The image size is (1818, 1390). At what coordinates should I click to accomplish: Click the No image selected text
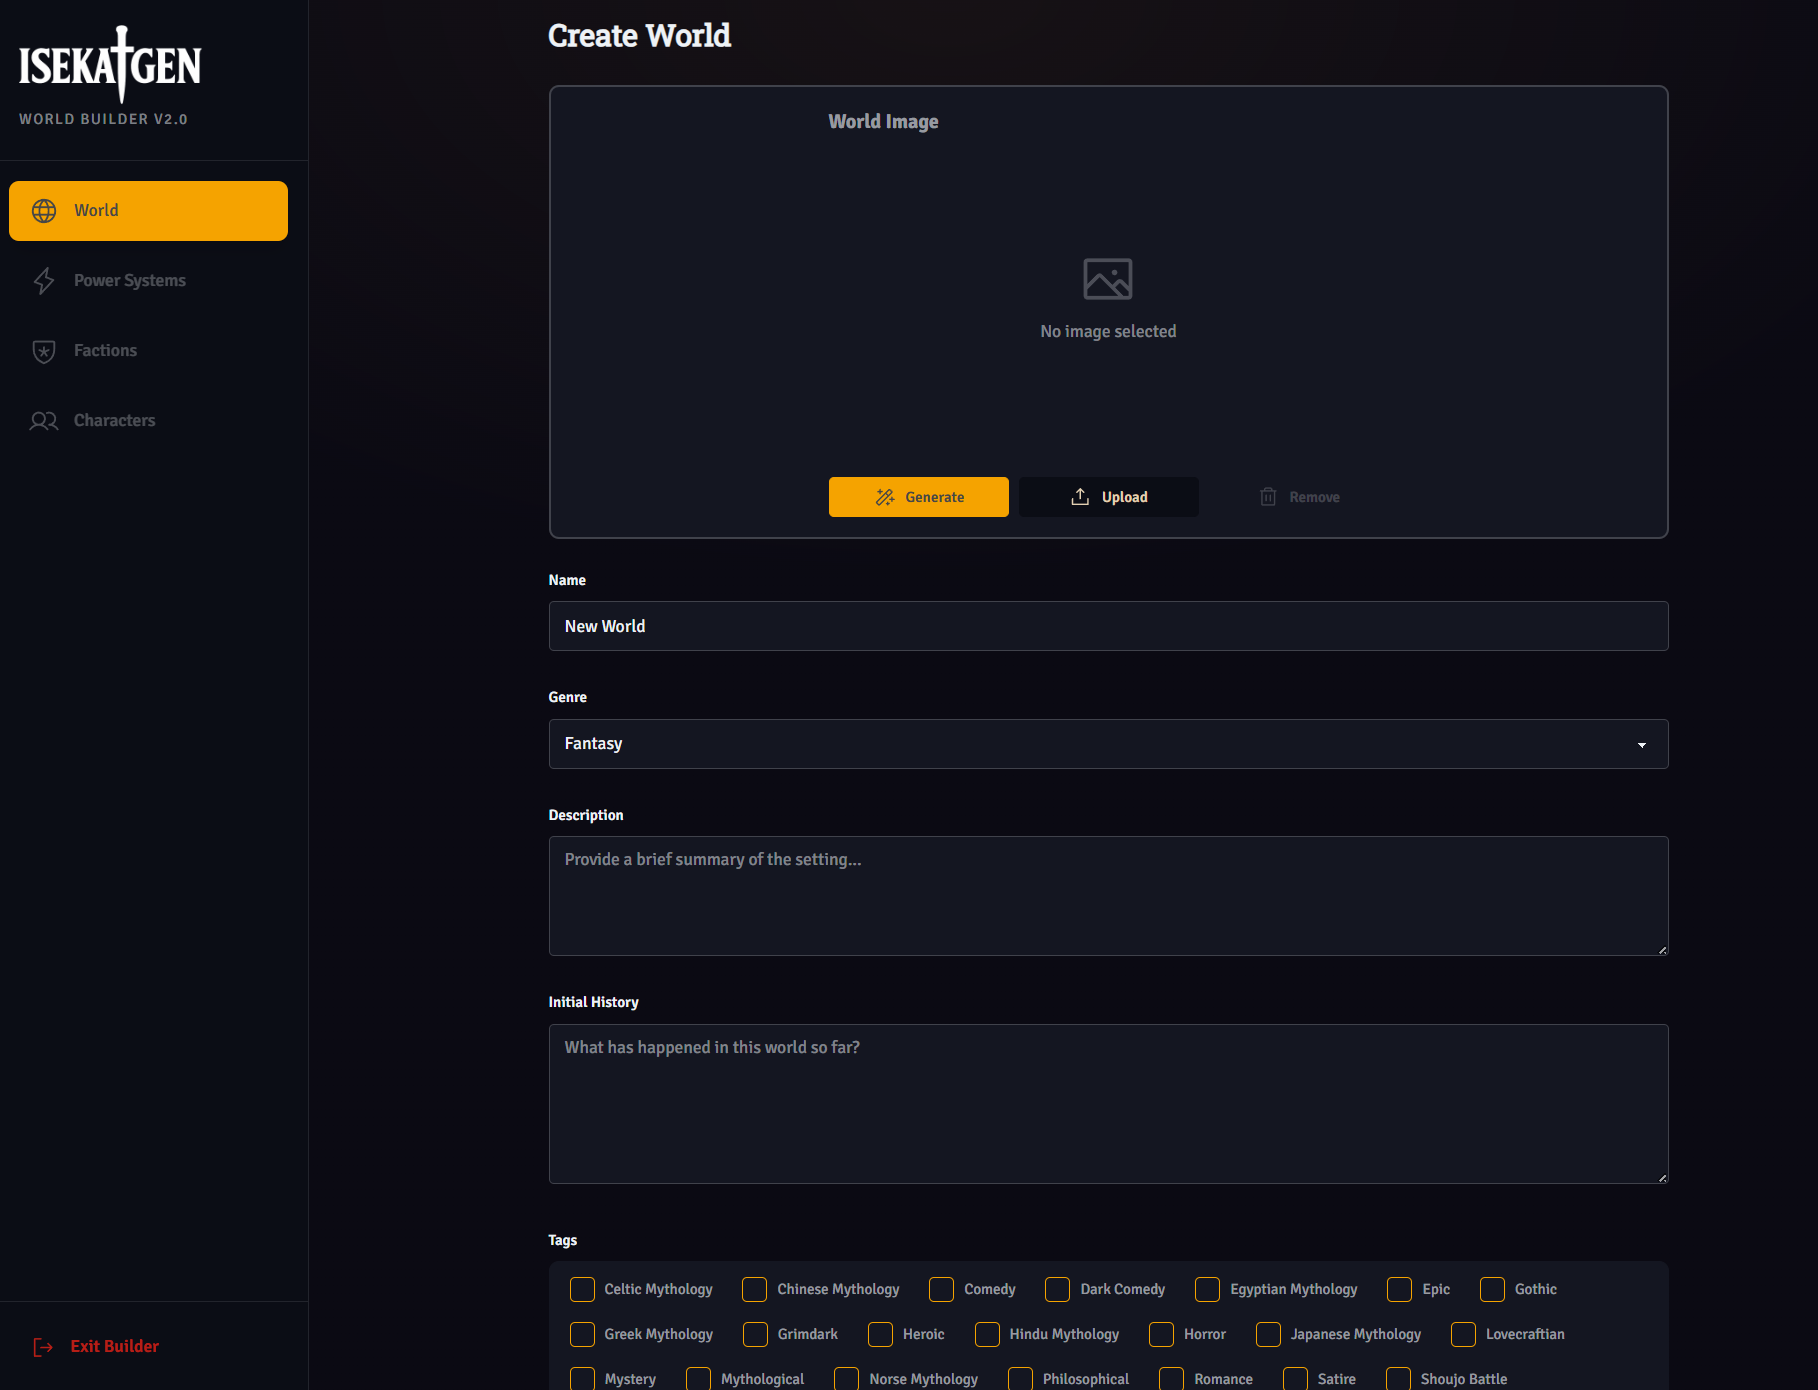(x=1108, y=332)
